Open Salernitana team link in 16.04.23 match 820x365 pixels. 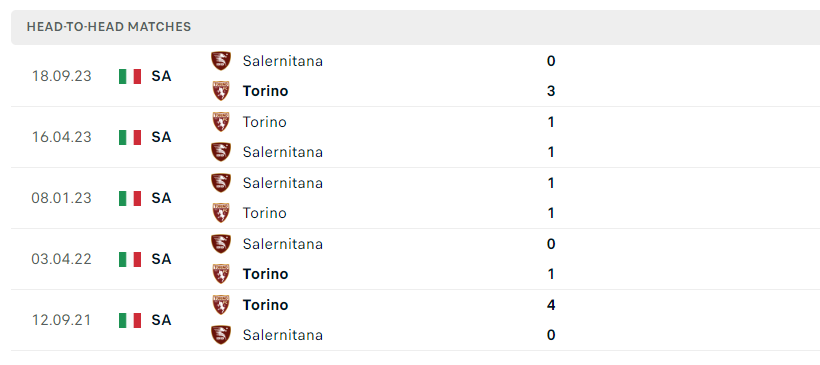282,152
